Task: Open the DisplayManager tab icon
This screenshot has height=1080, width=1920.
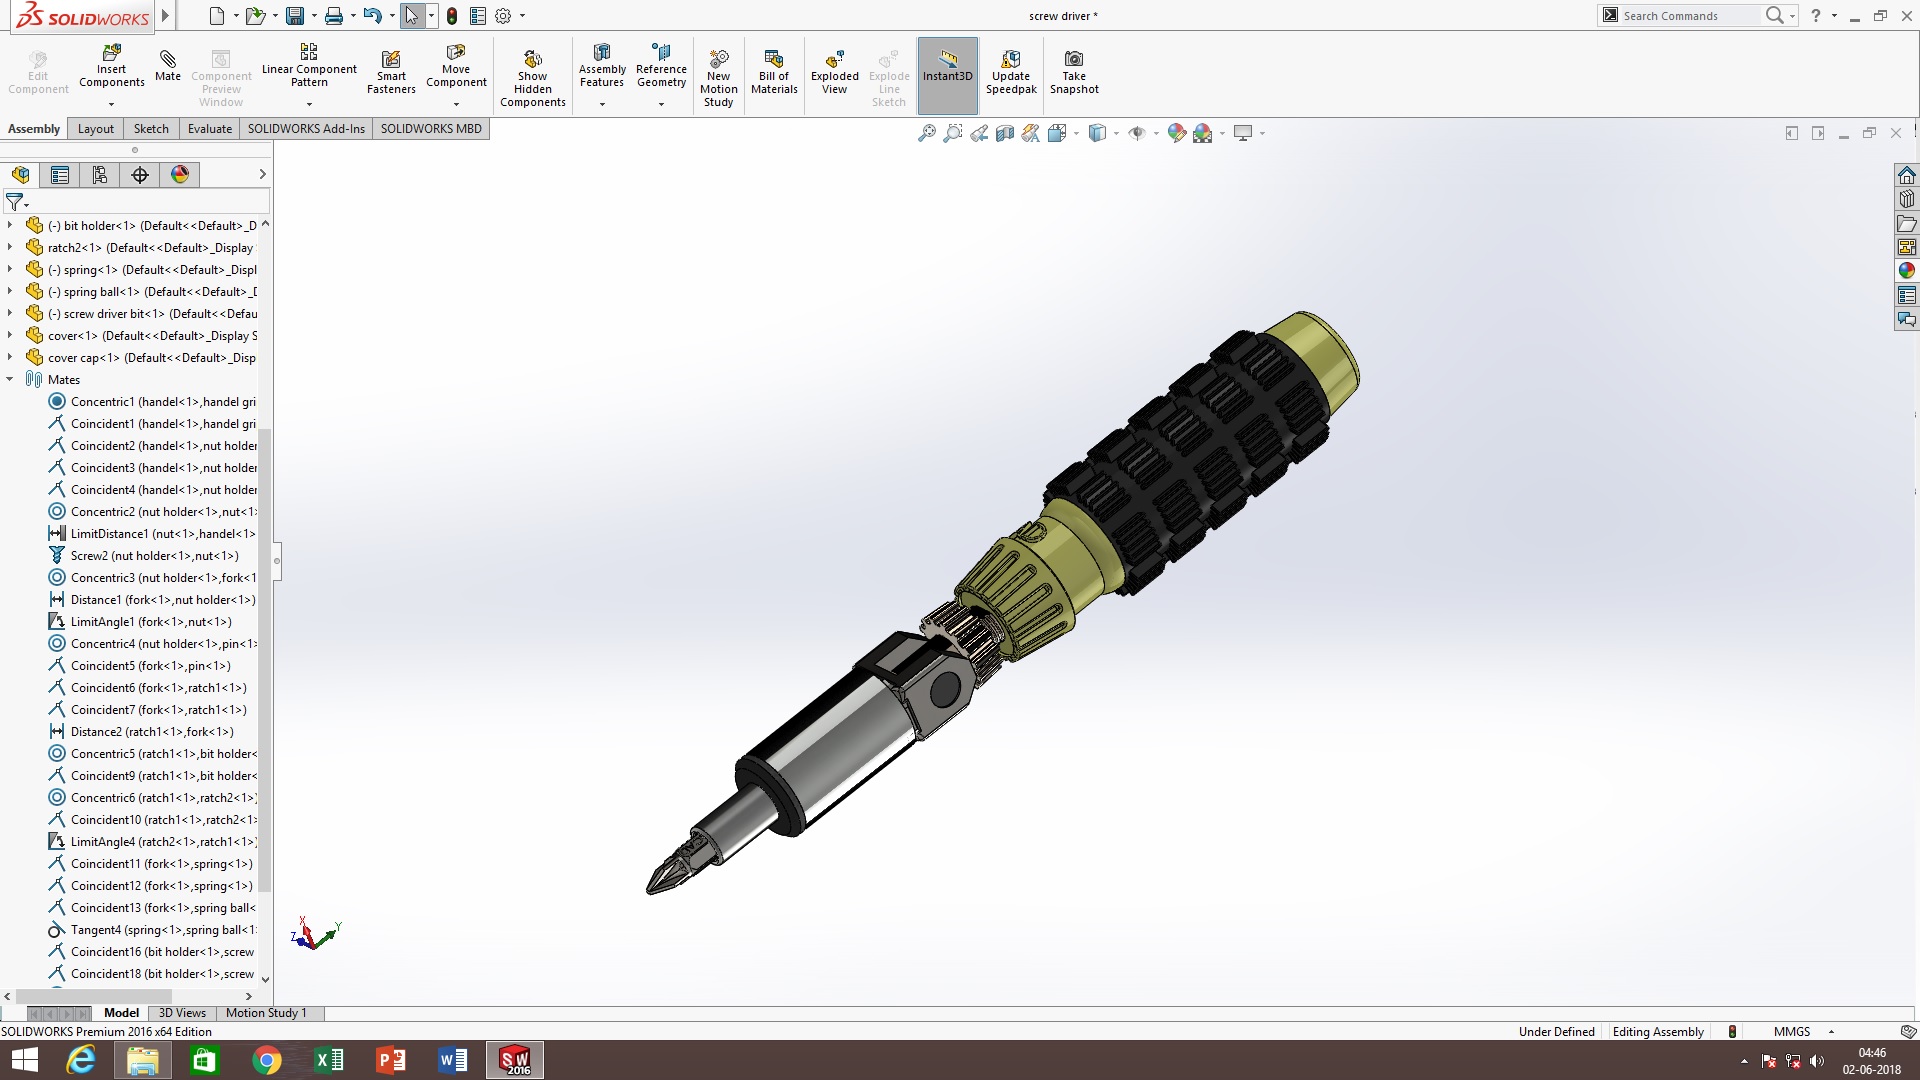Action: tap(180, 175)
